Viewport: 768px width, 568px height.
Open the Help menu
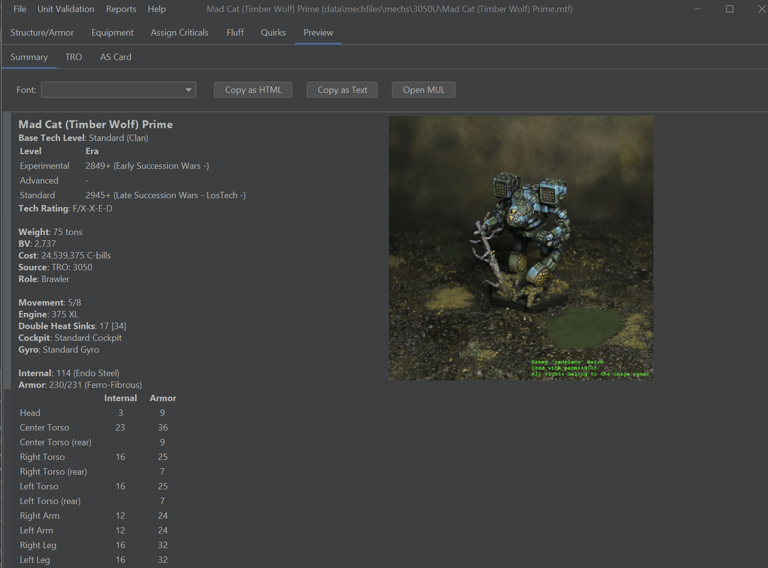coord(157,9)
